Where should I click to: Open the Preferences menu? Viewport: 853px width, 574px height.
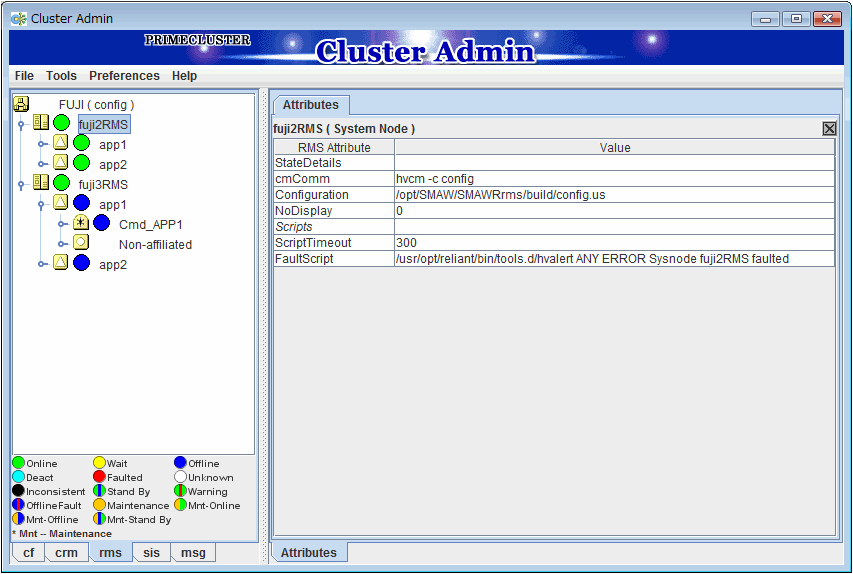[124, 76]
